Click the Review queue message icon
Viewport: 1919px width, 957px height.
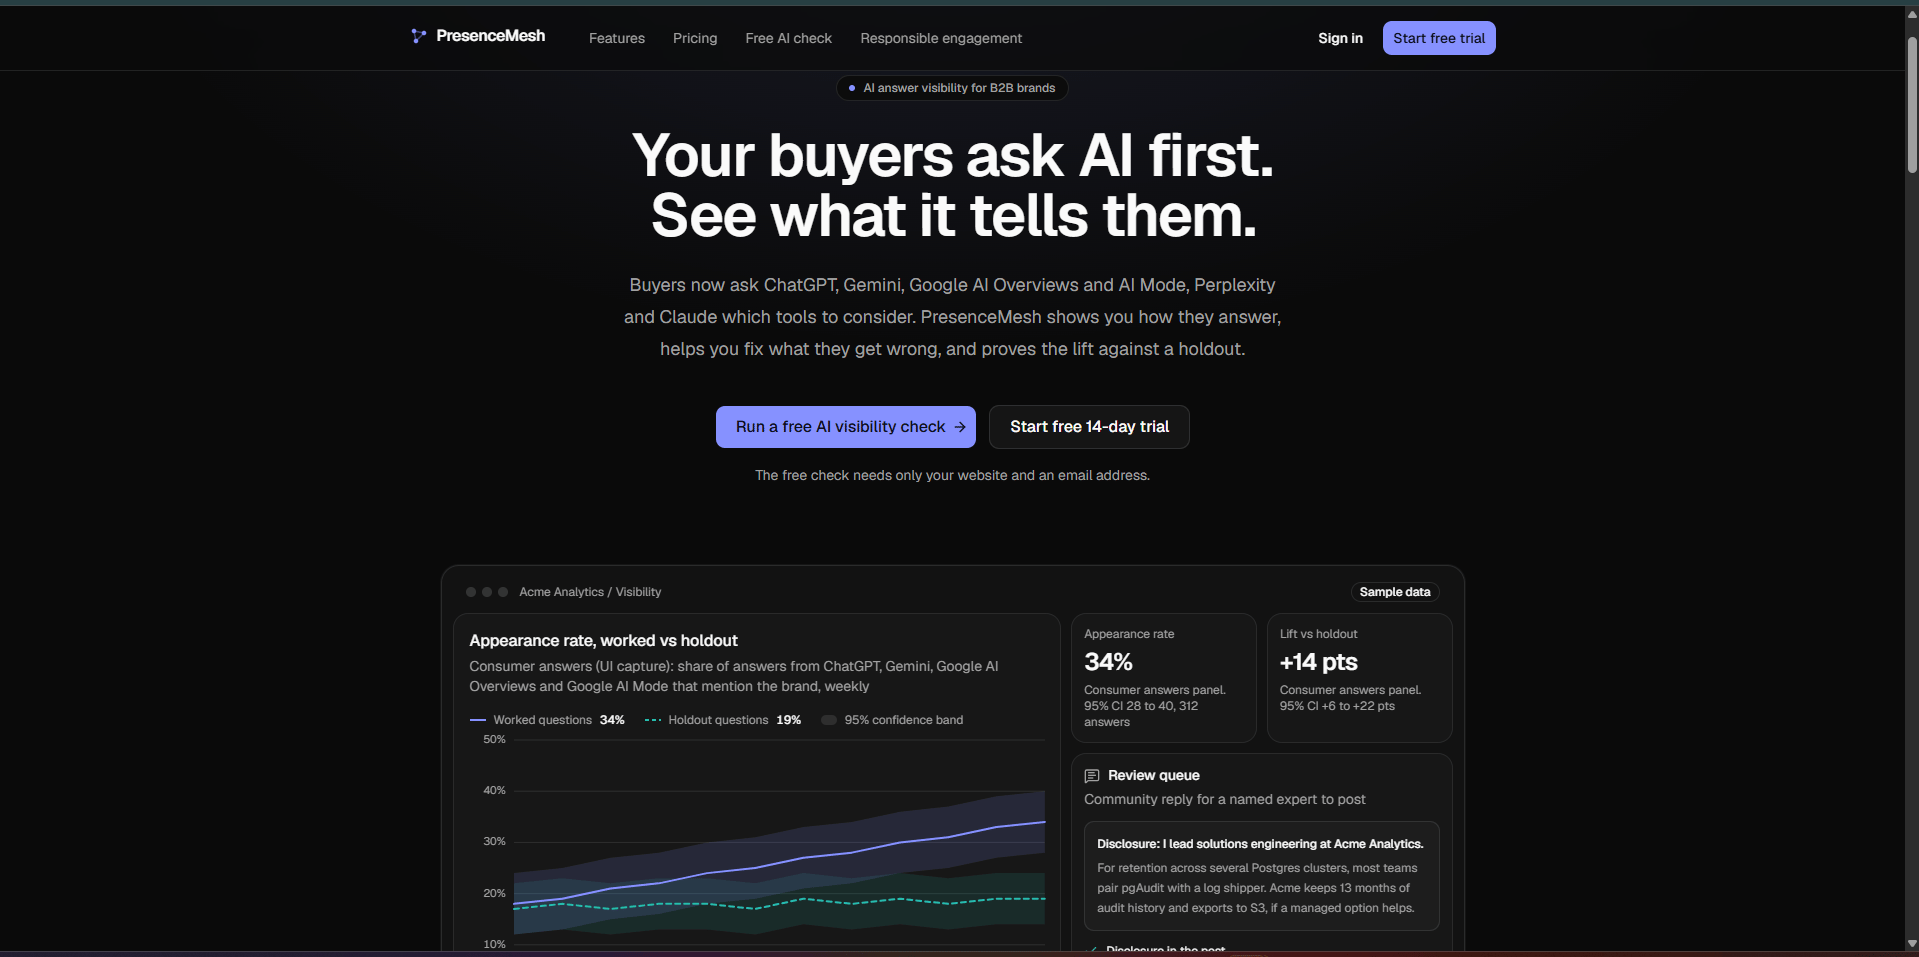coord(1092,776)
